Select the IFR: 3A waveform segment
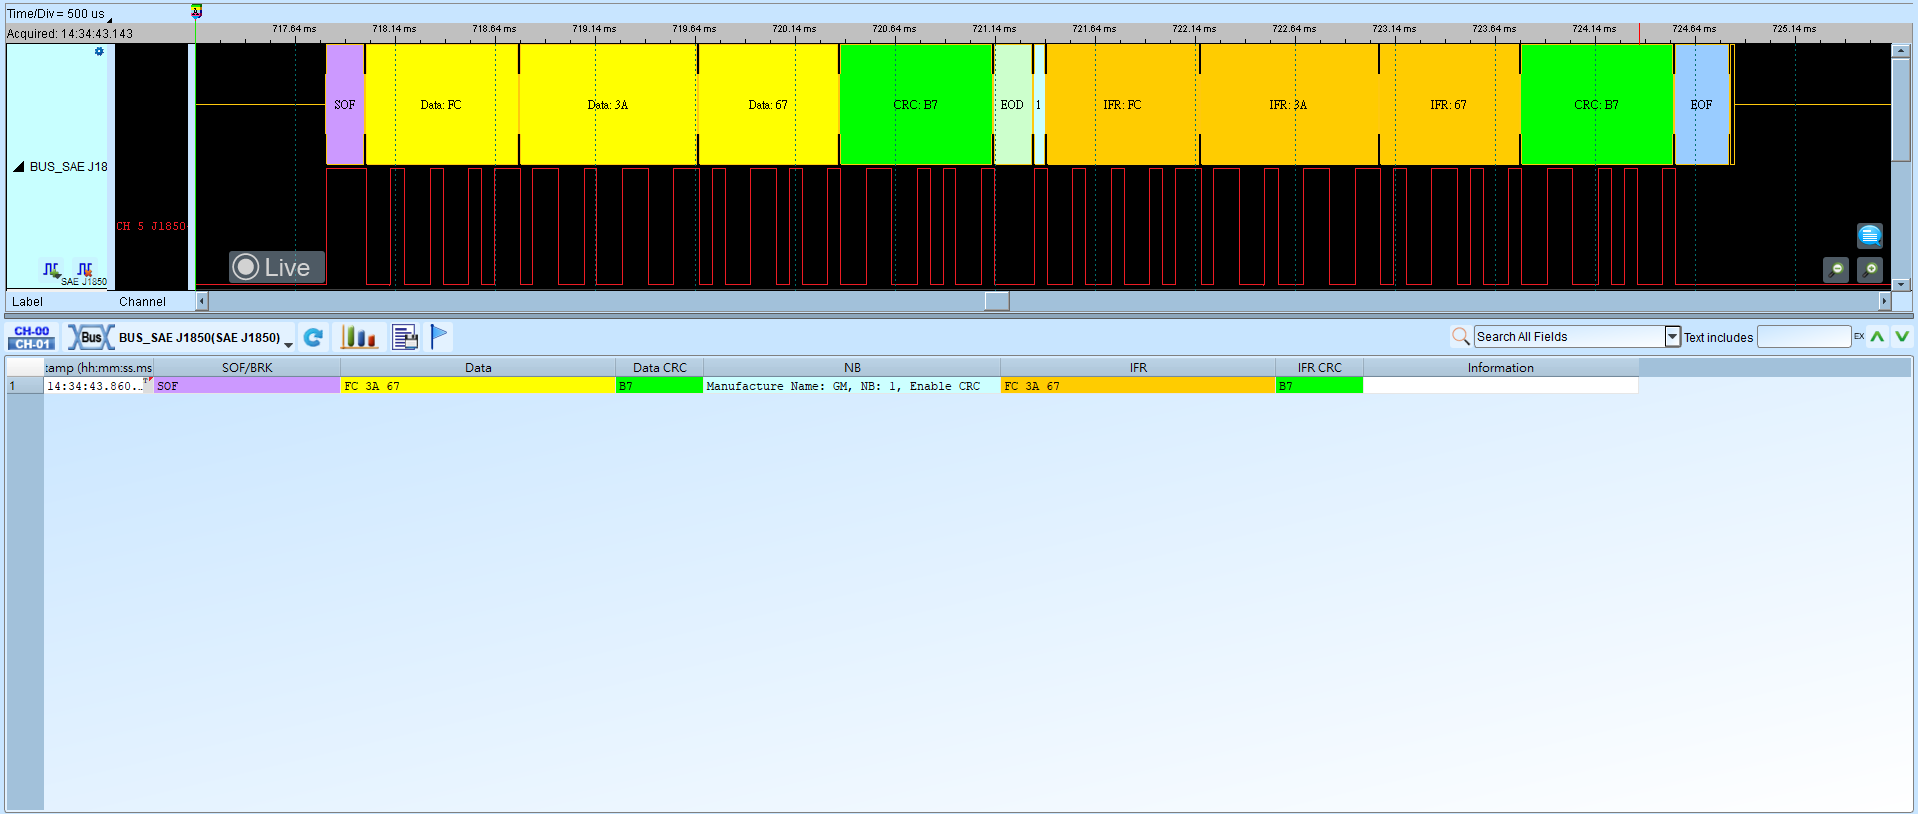The height and width of the screenshot is (814, 1918). click(1289, 104)
